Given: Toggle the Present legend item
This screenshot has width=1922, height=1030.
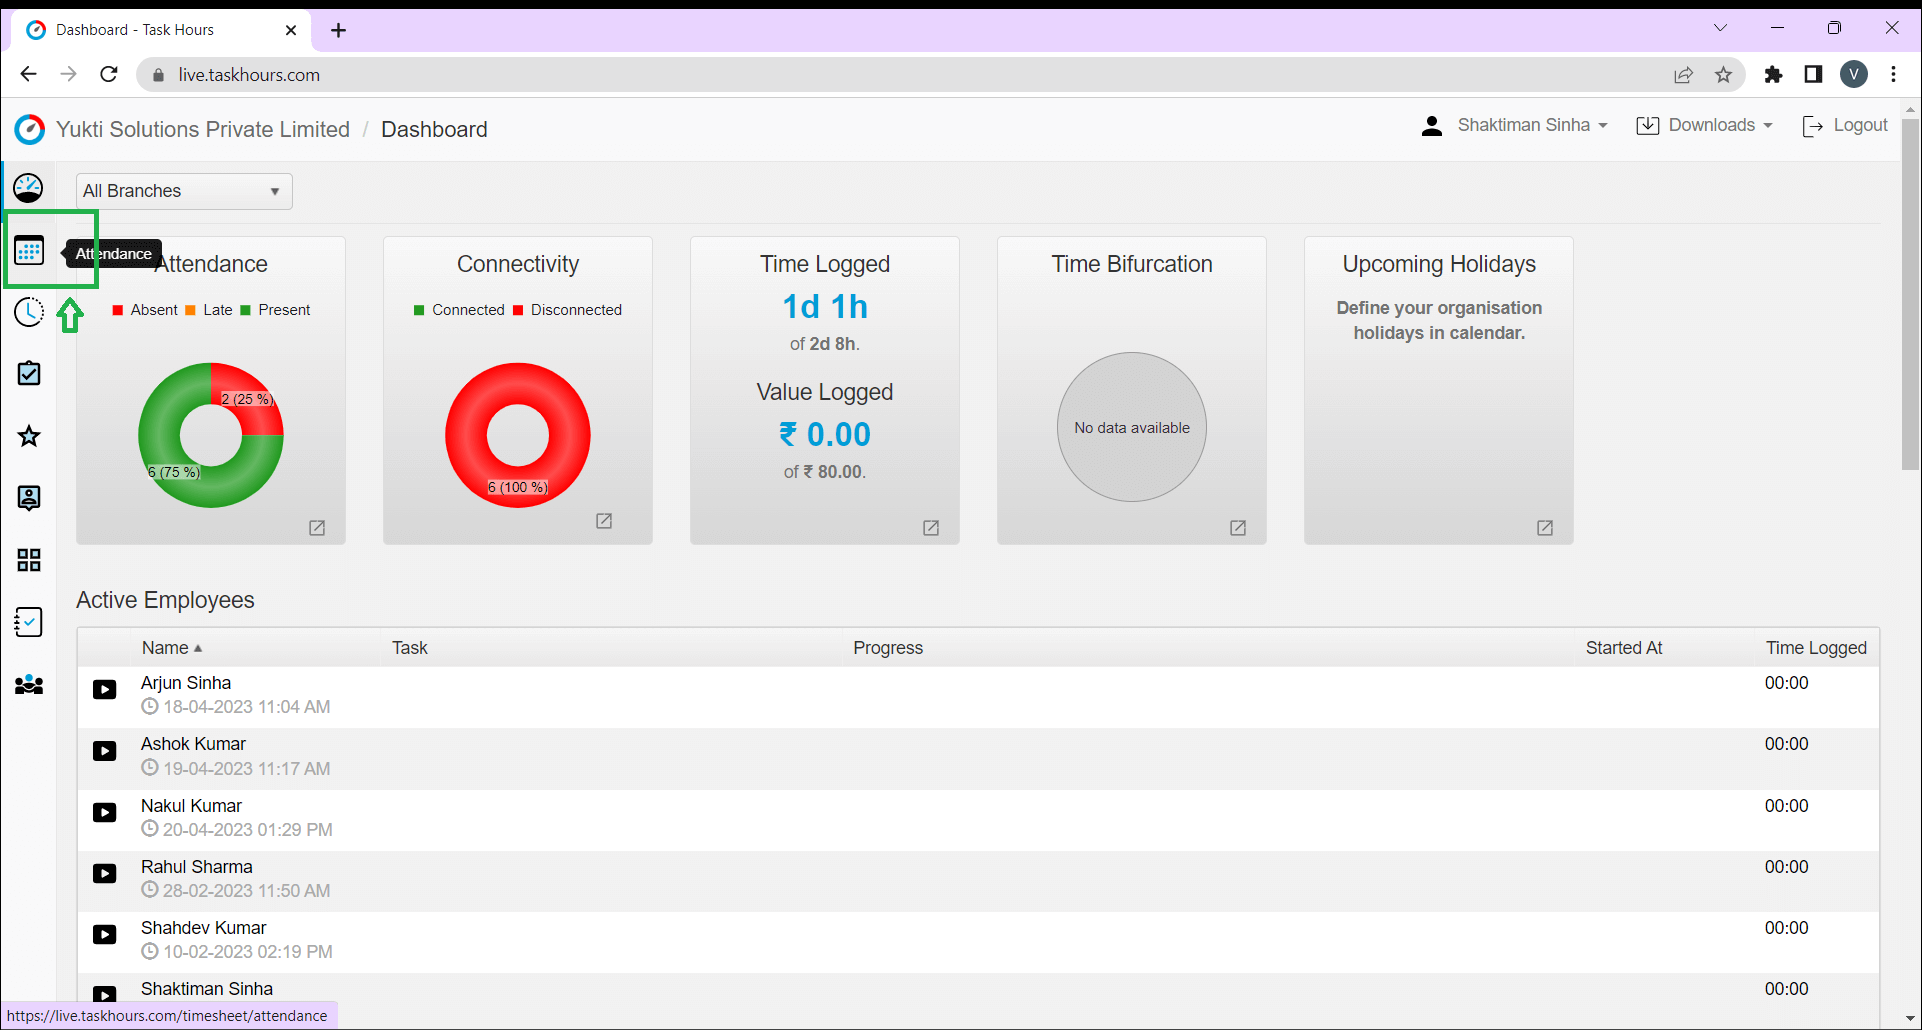Looking at the screenshot, I should [x=275, y=310].
